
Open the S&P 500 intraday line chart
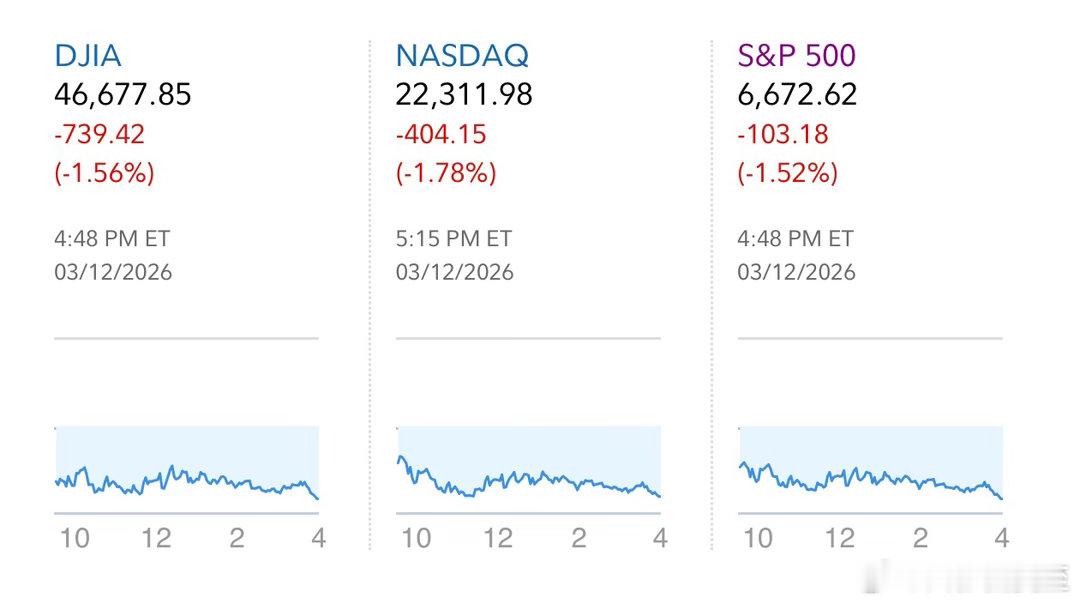click(870, 470)
